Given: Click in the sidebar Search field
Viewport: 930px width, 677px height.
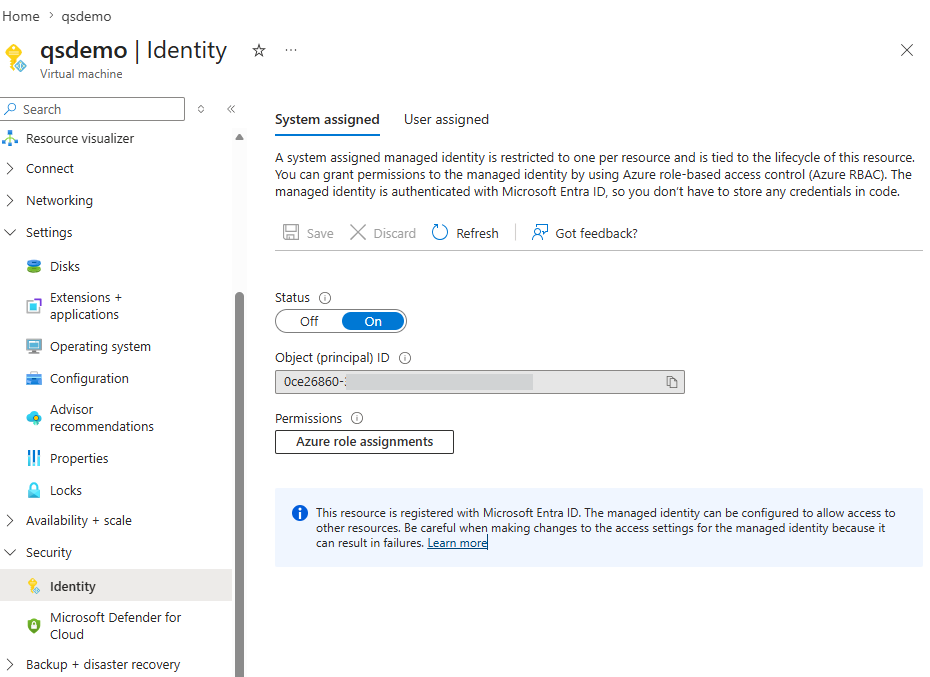Looking at the screenshot, I should click(x=93, y=109).
